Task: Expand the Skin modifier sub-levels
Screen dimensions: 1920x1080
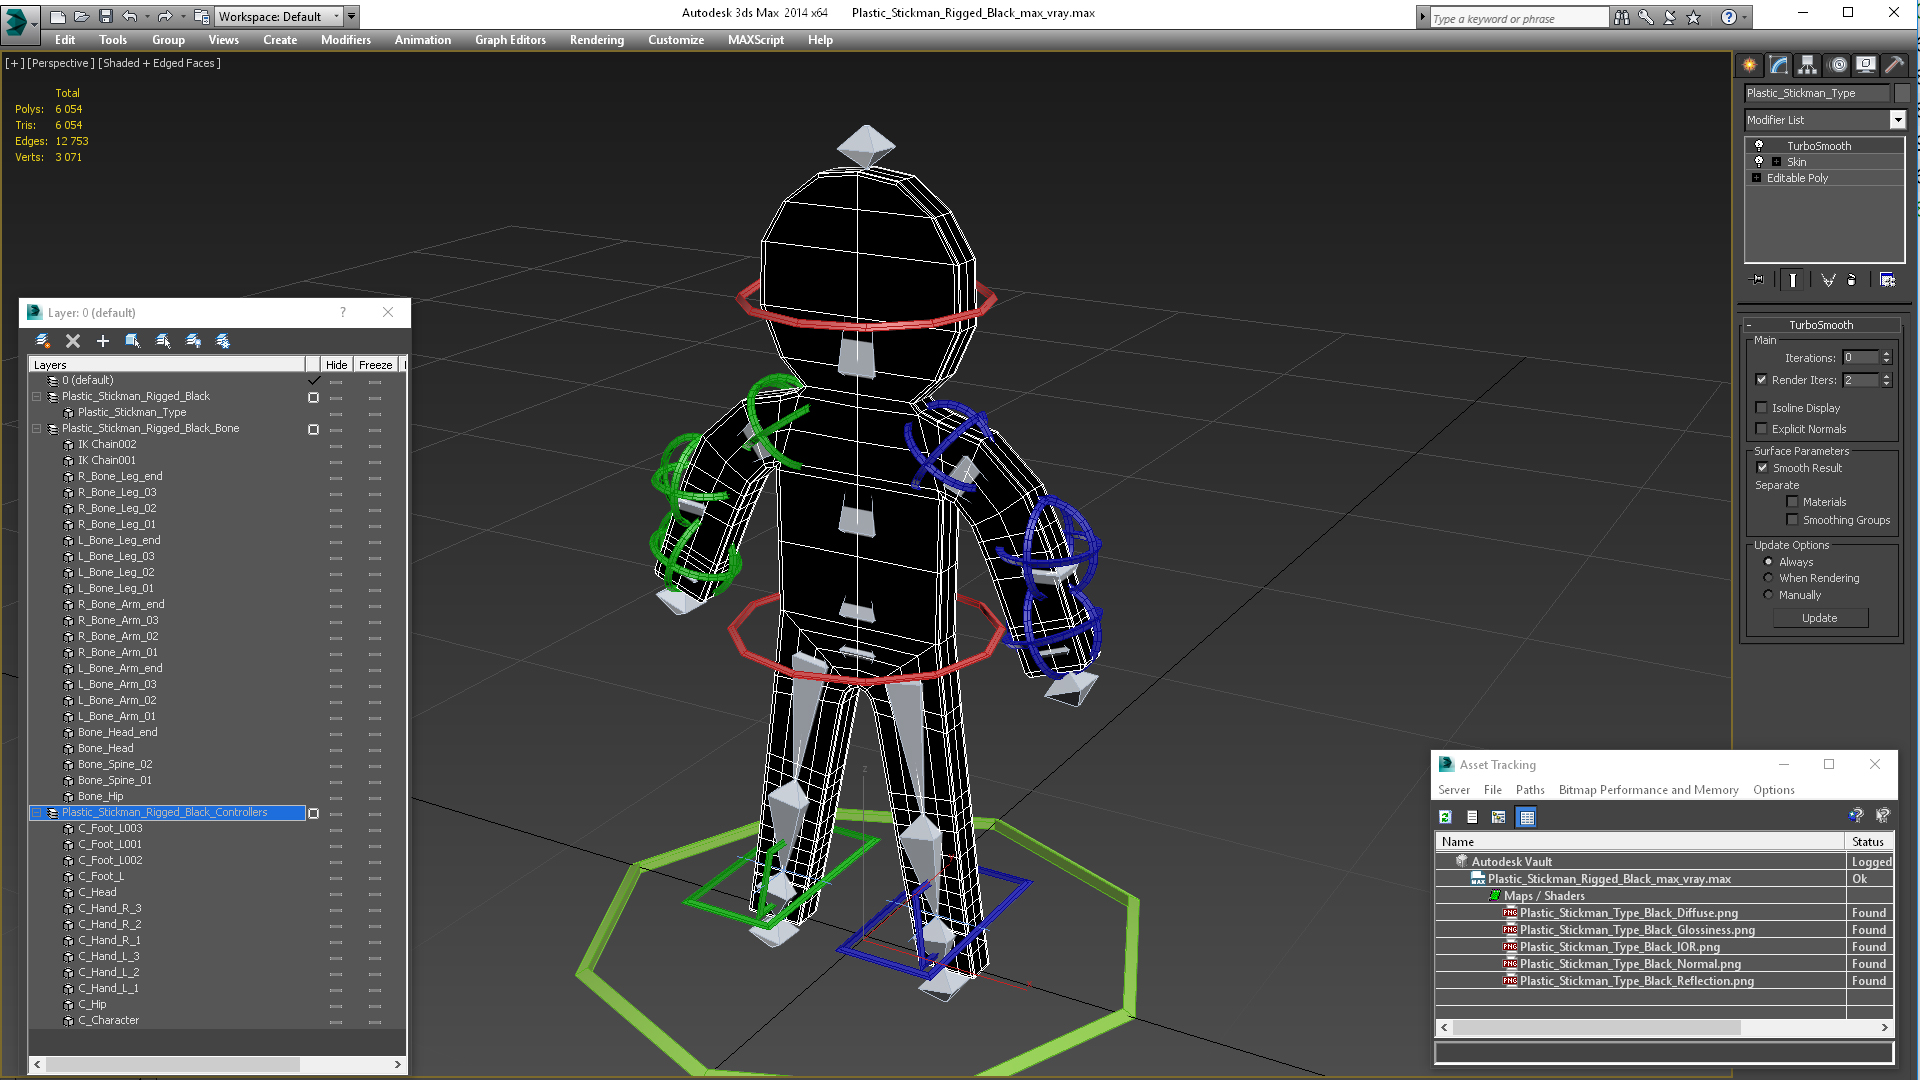Action: (1776, 162)
